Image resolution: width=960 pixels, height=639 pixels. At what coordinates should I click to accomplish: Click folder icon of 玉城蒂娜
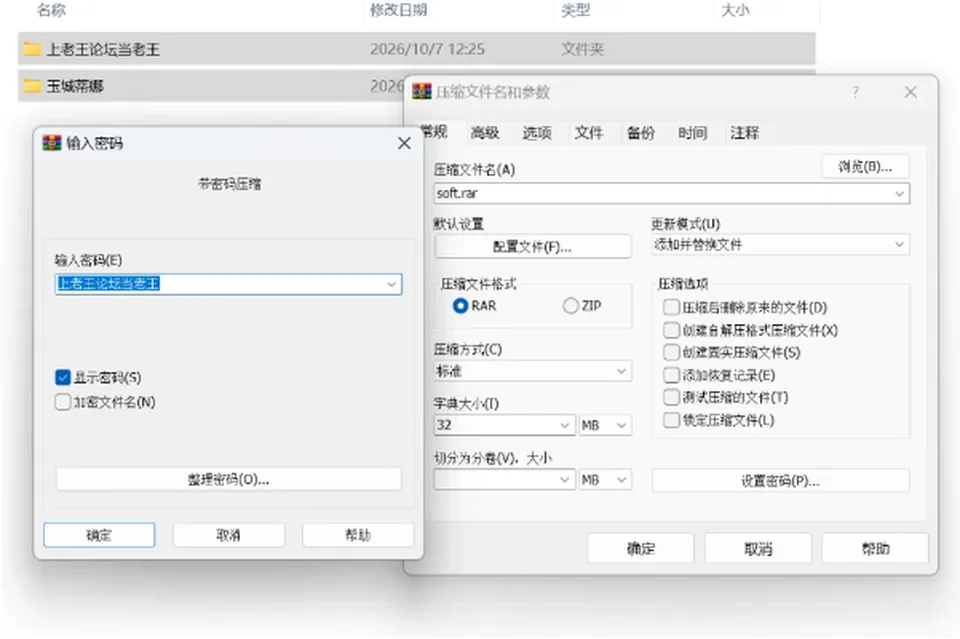[x=32, y=86]
